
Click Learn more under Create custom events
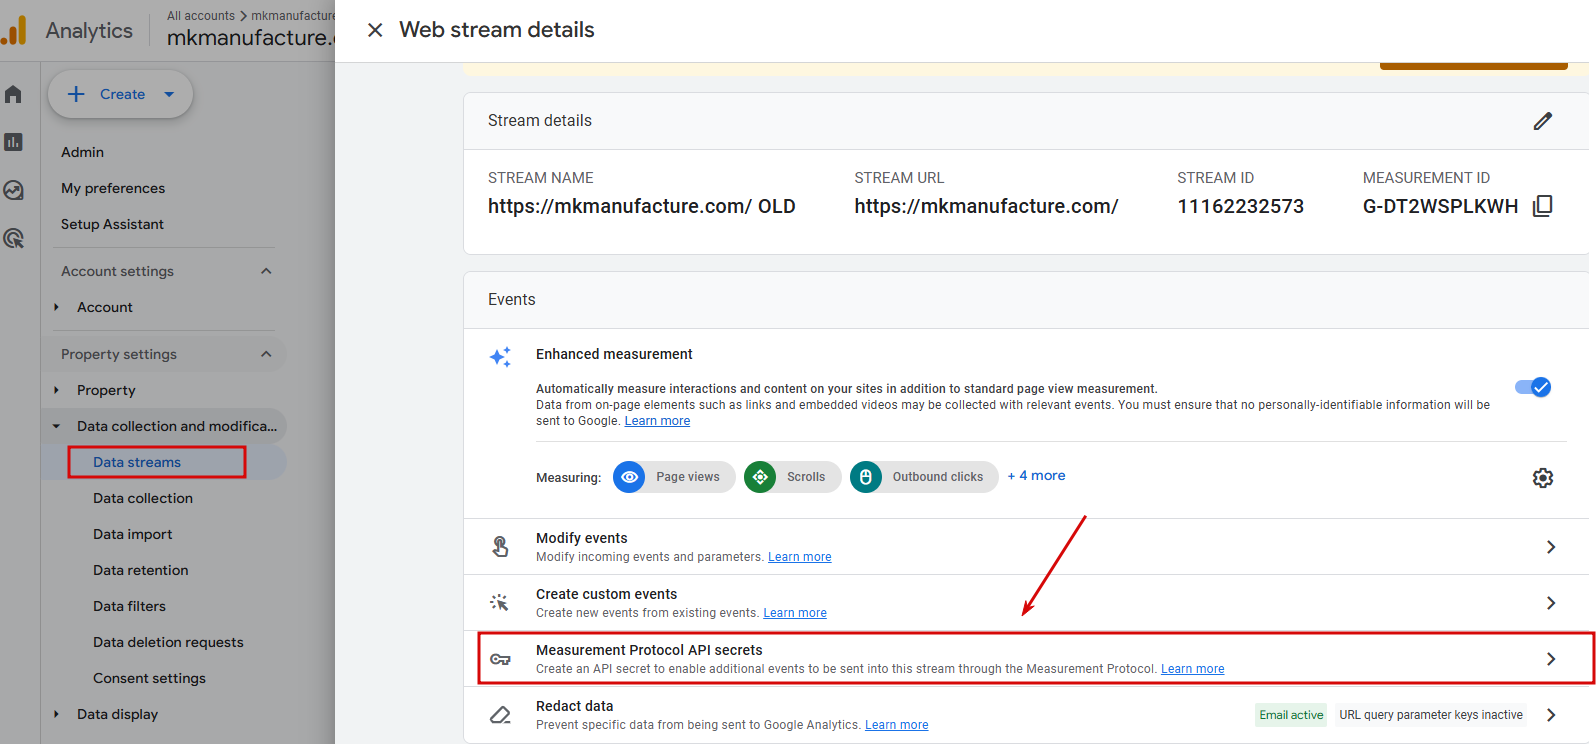tap(795, 613)
